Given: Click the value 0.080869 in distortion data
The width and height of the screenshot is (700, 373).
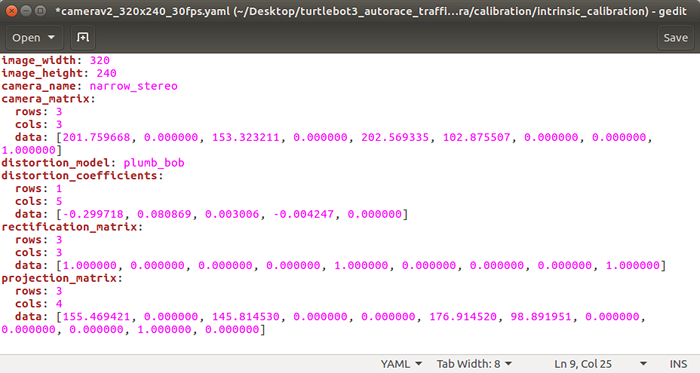Looking at the screenshot, I should (x=164, y=214).
